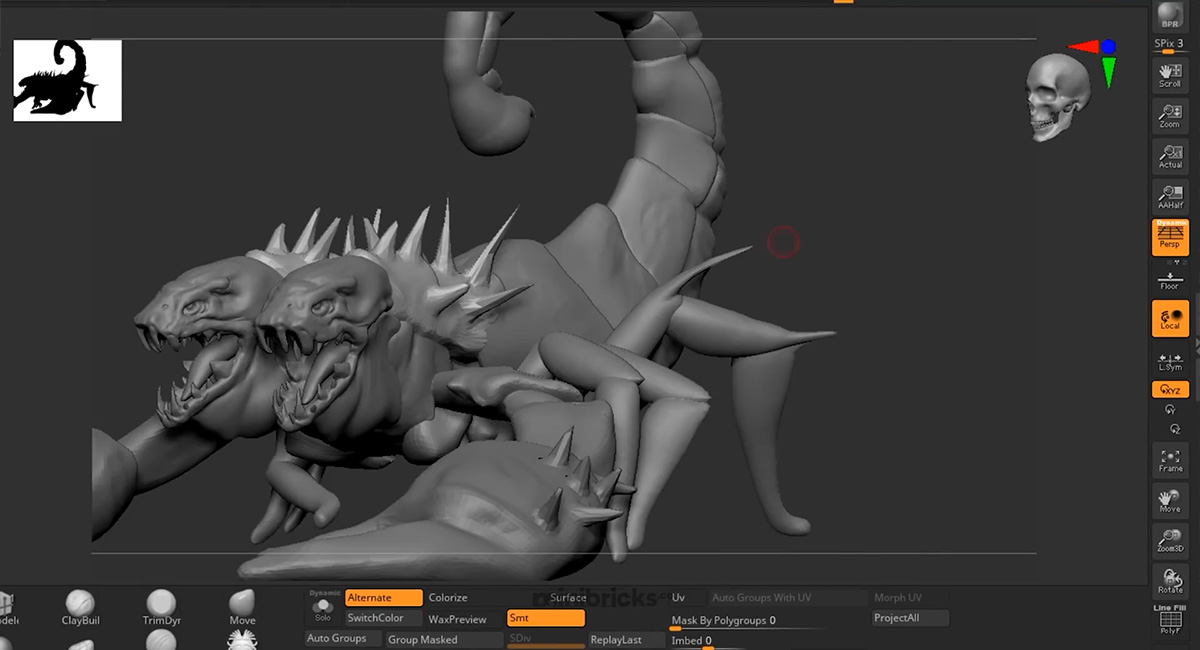Click the AAHalf view icon
Image resolution: width=1200 pixels, height=650 pixels.
point(1169,196)
